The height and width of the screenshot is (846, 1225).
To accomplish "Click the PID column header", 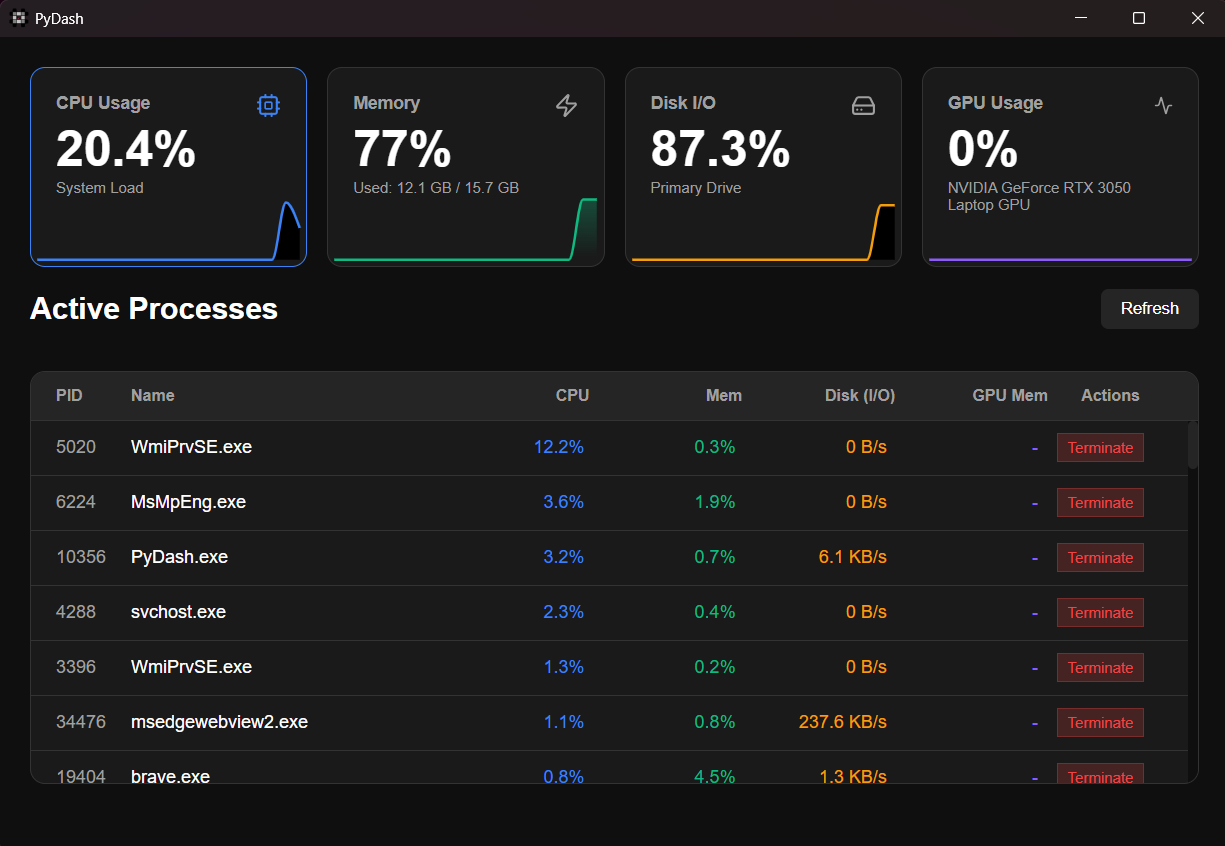I will coord(69,395).
